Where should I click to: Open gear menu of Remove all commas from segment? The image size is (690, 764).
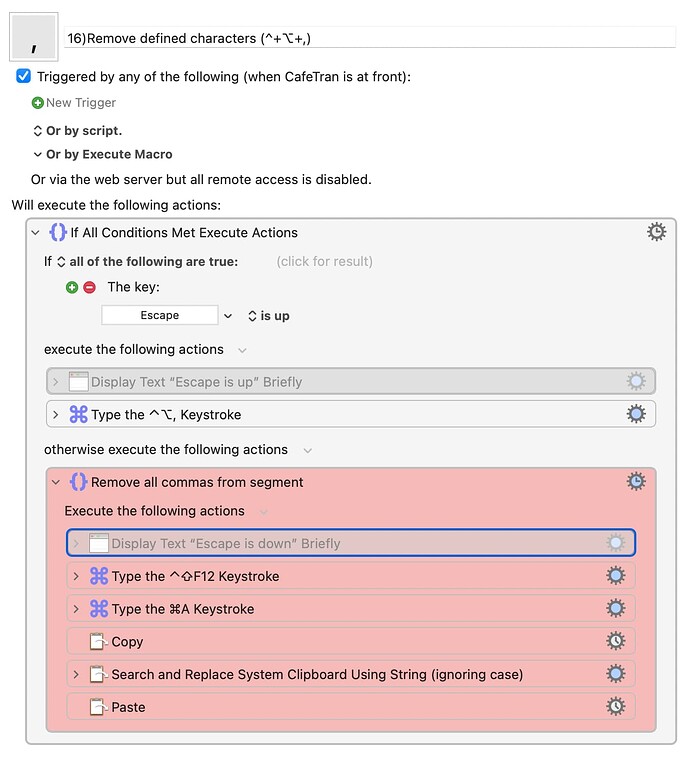click(636, 481)
